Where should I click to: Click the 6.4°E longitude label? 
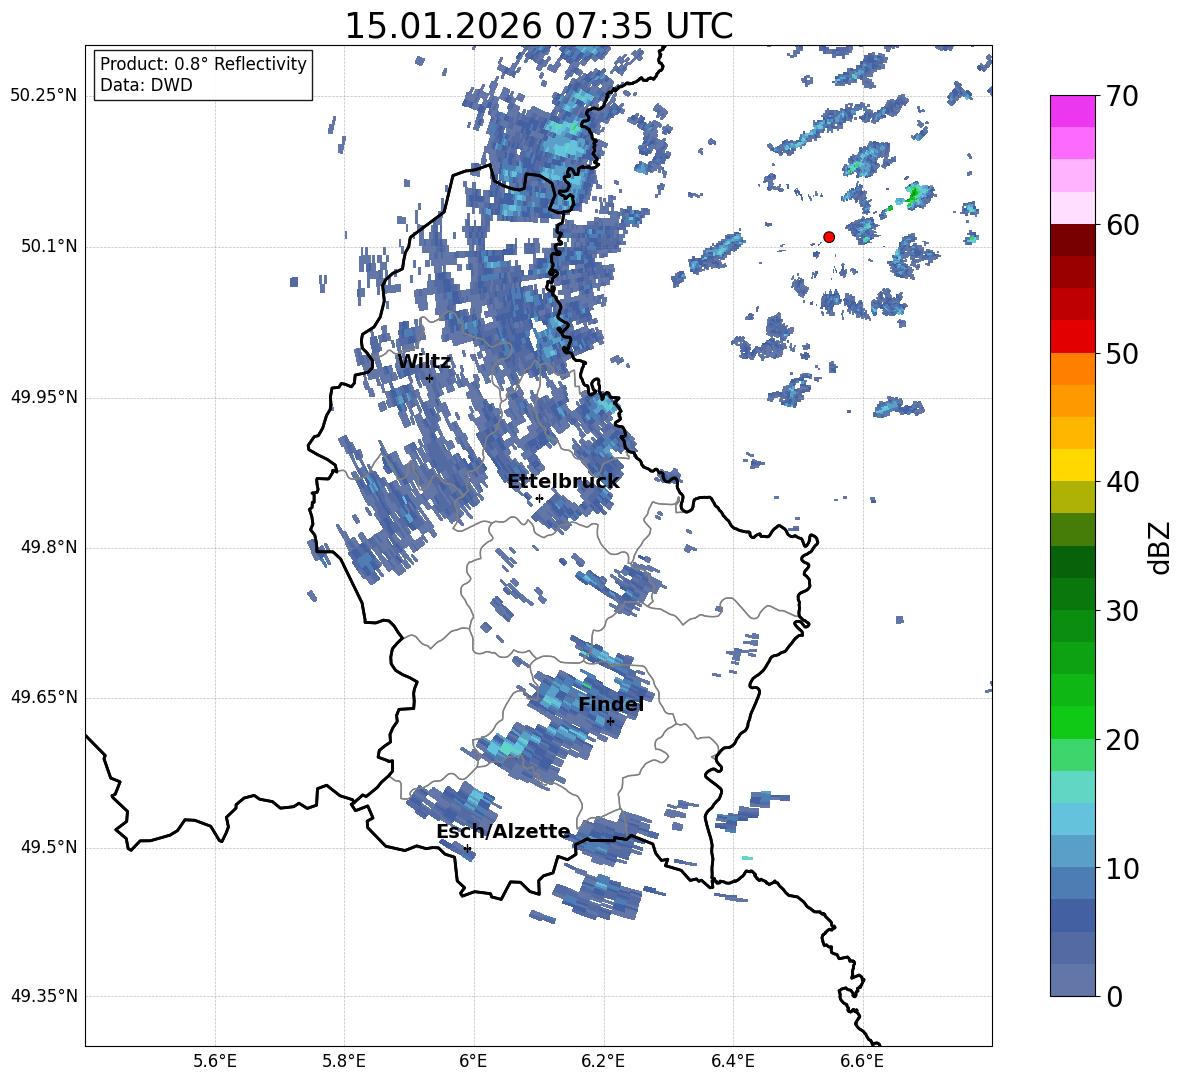point(732,1061)
